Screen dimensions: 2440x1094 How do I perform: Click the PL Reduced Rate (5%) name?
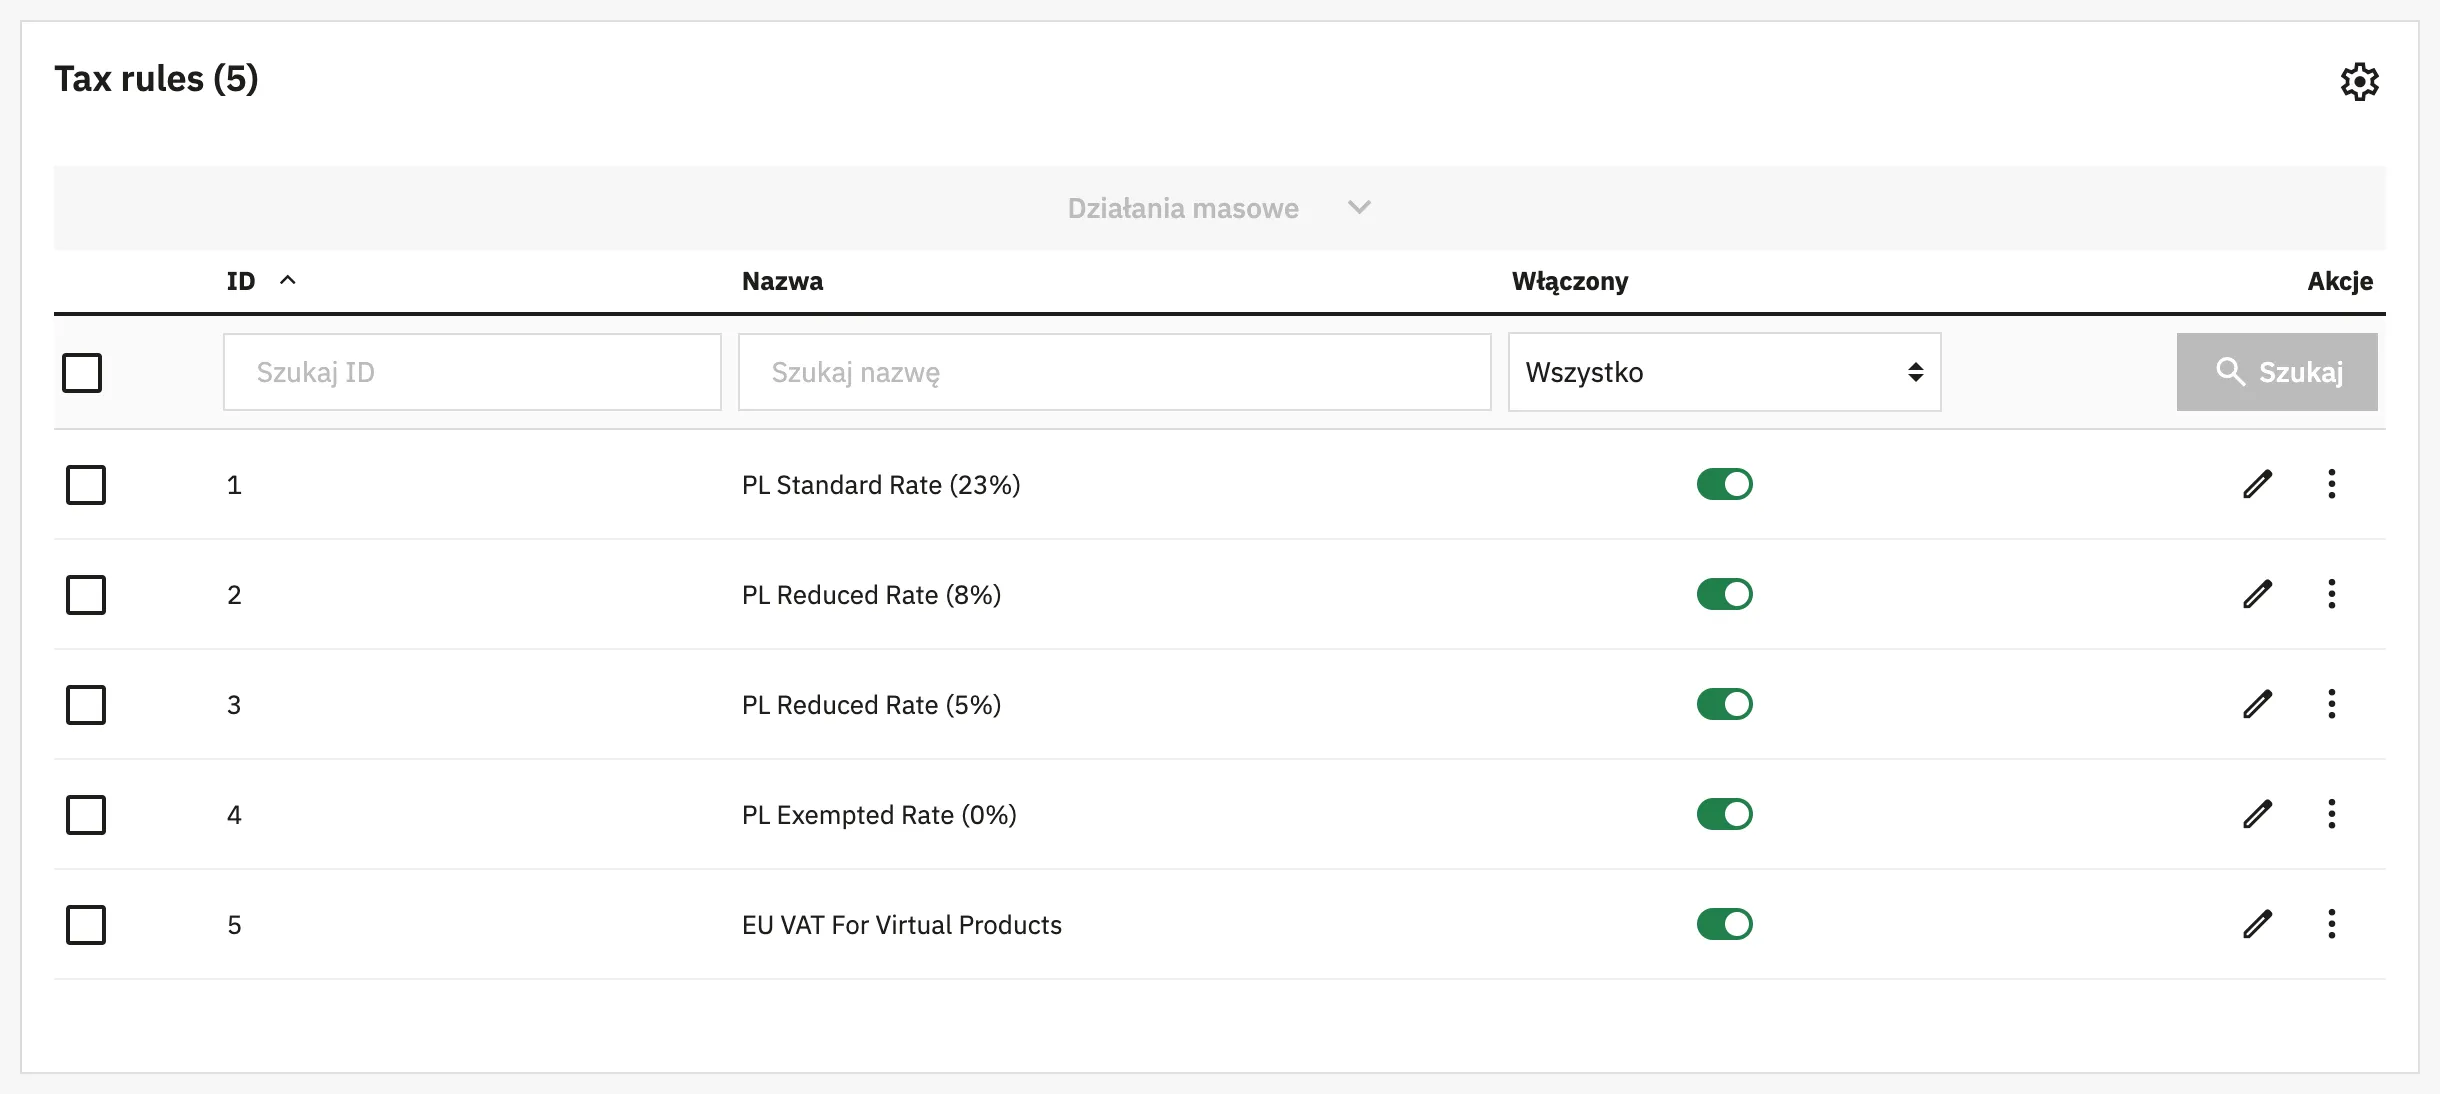point(871,705)
